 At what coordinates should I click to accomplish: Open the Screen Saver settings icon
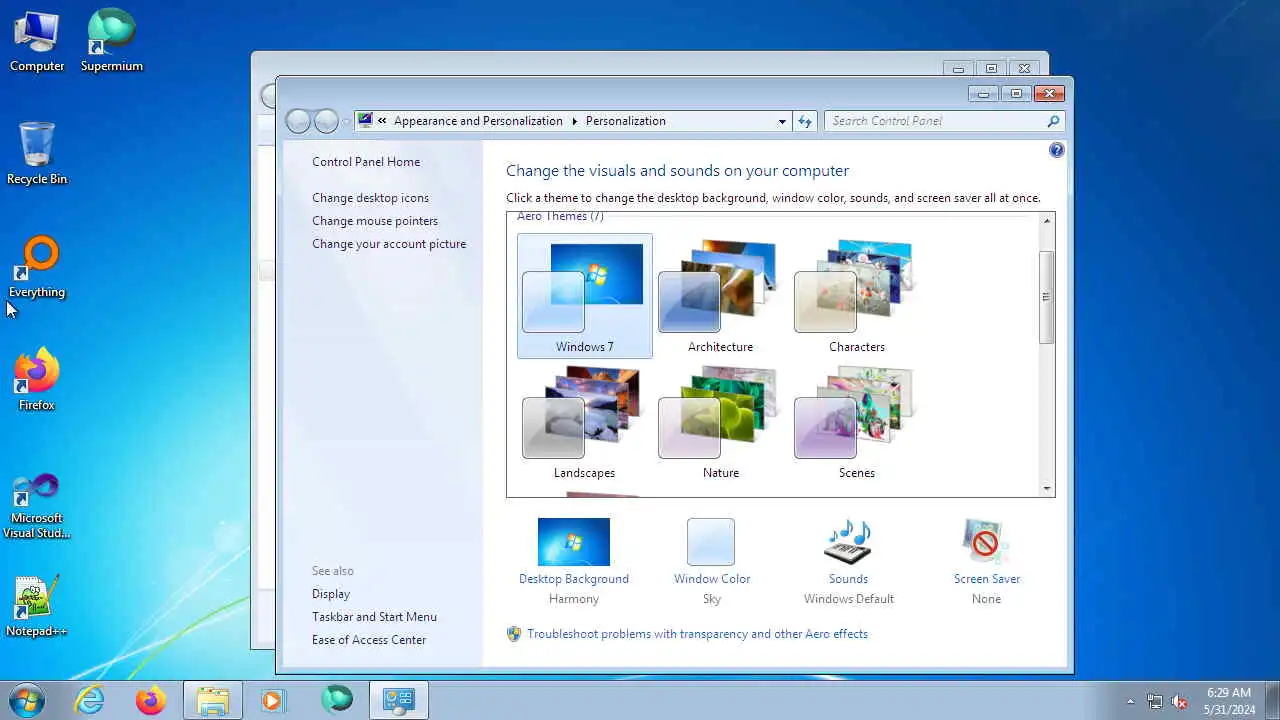click(986, 542)
